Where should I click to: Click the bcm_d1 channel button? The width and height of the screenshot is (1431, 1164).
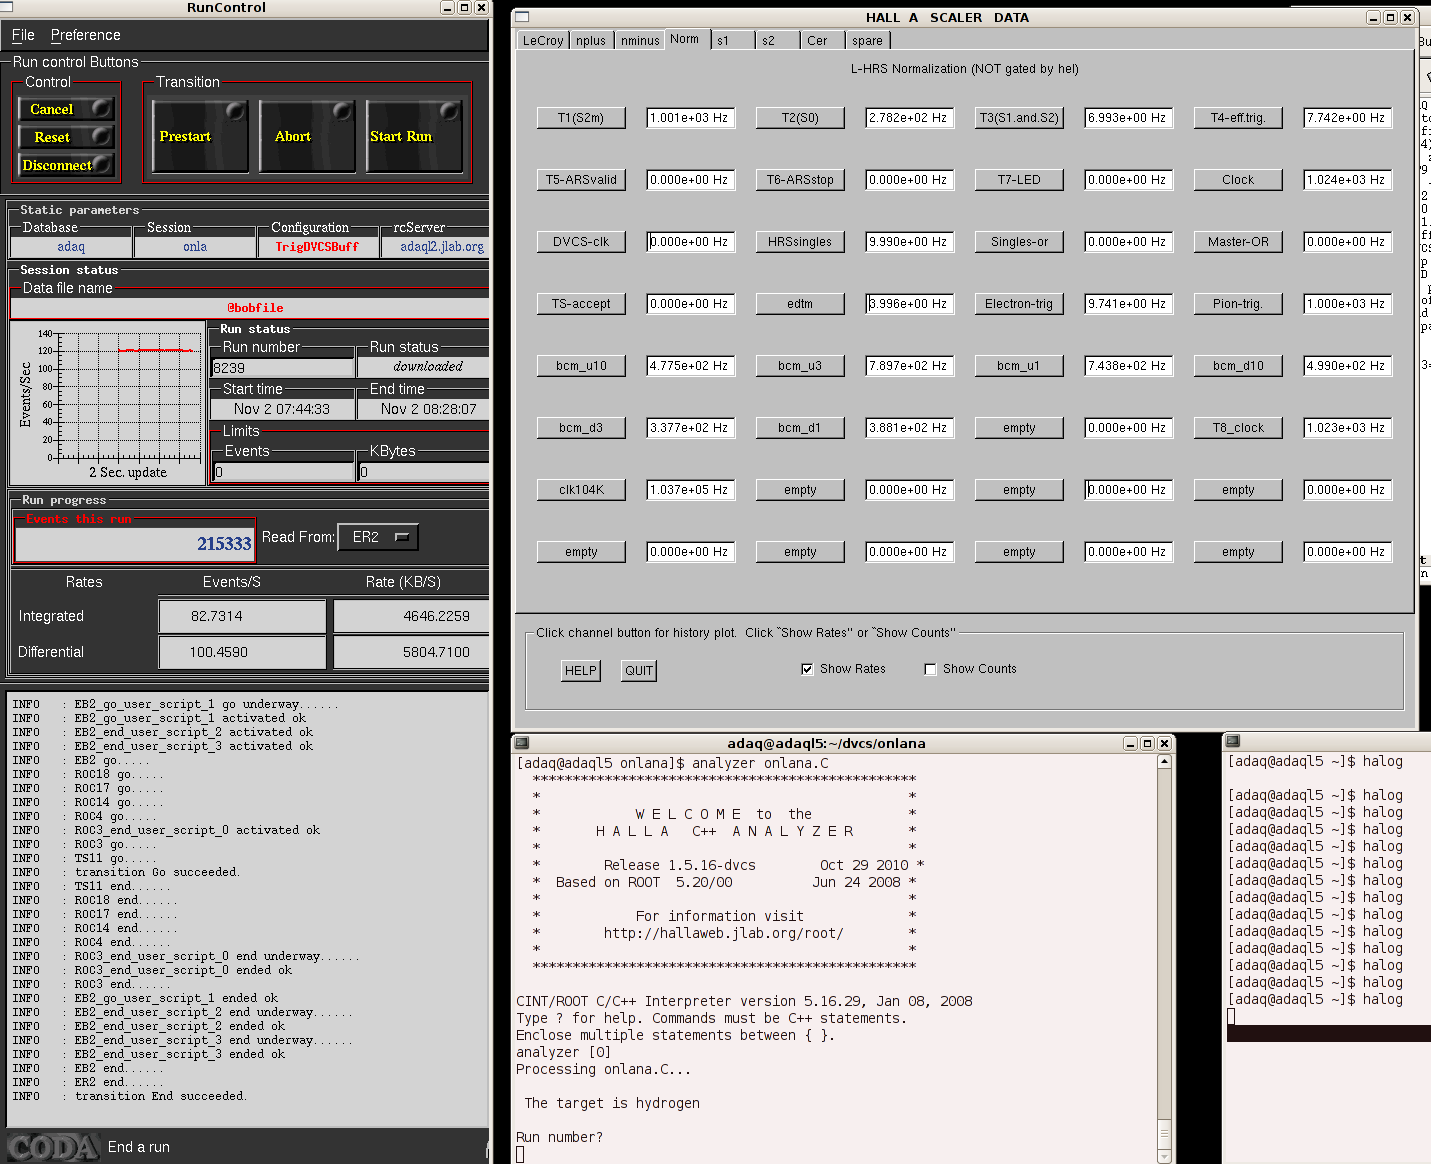pos(800,428)
